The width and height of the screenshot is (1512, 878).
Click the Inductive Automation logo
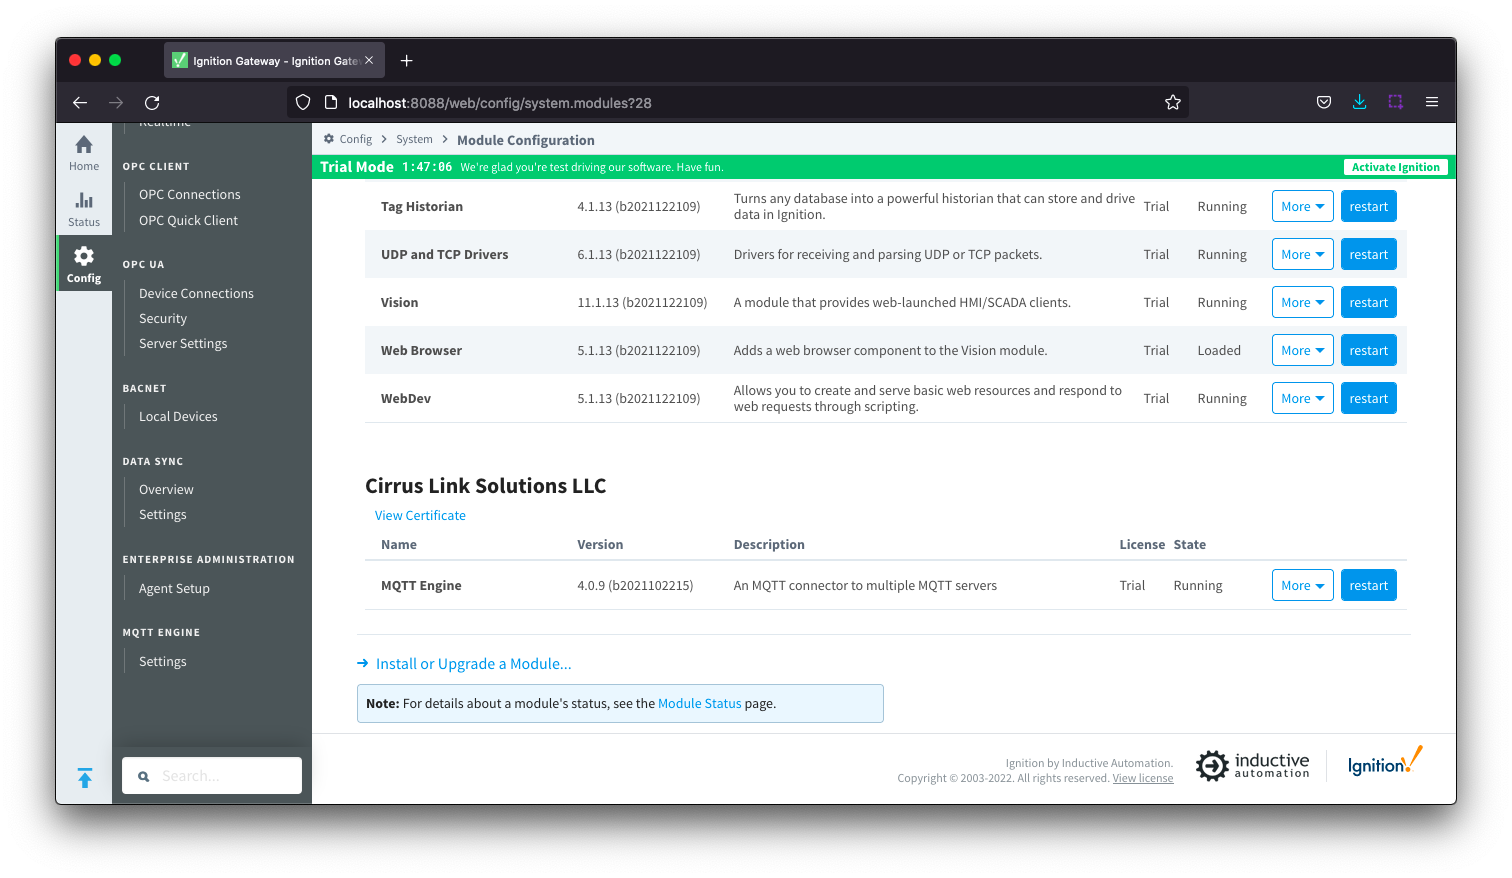click(1252, 766)
